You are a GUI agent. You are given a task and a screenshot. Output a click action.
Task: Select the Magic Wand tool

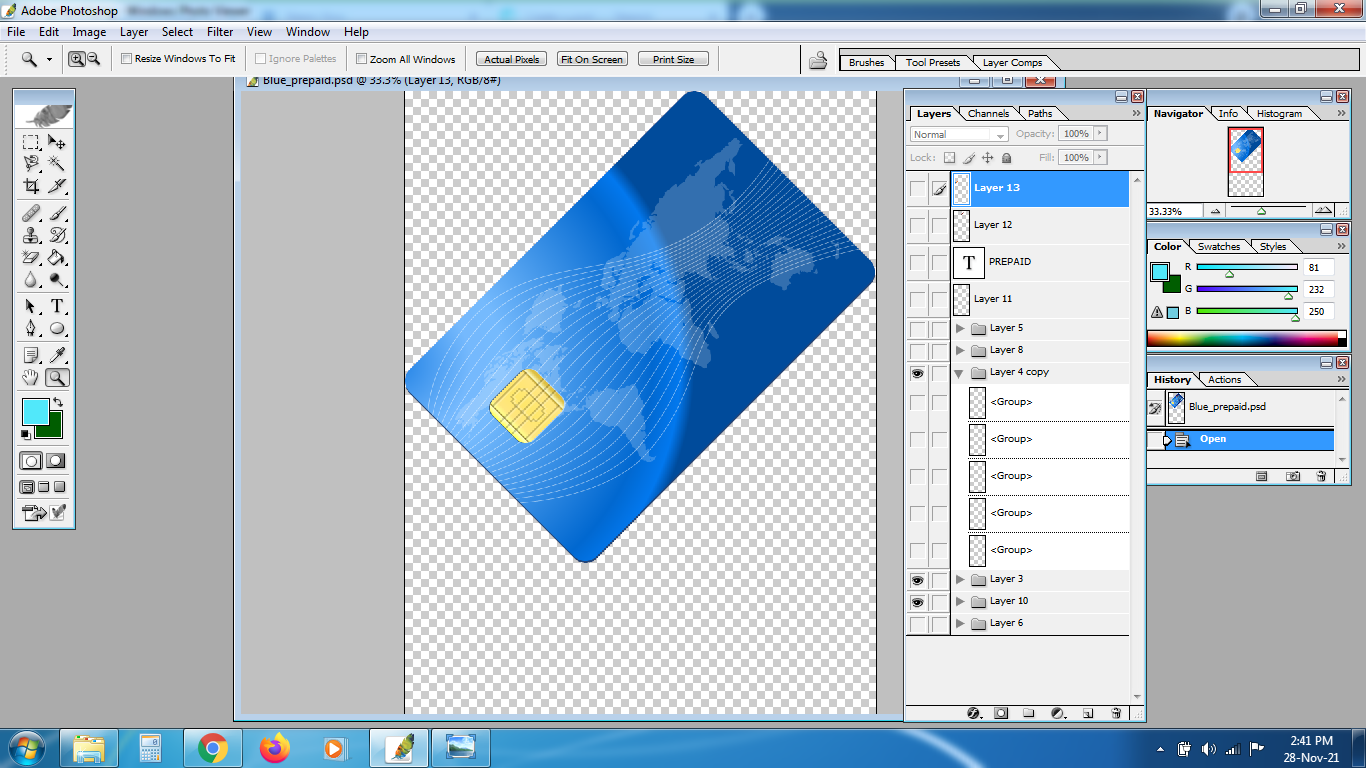(57, 162)
